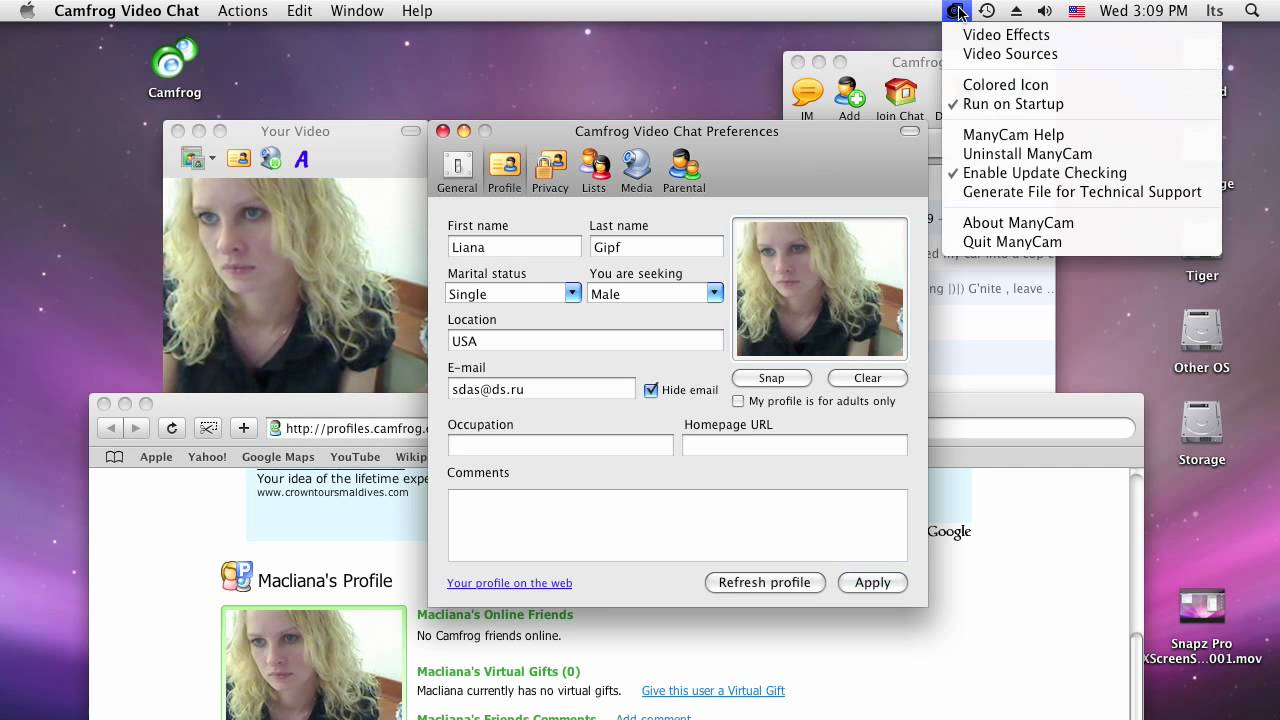The image size is (1280, 720).
Task: Click the E-mail field
Action: tap(541, 389)
